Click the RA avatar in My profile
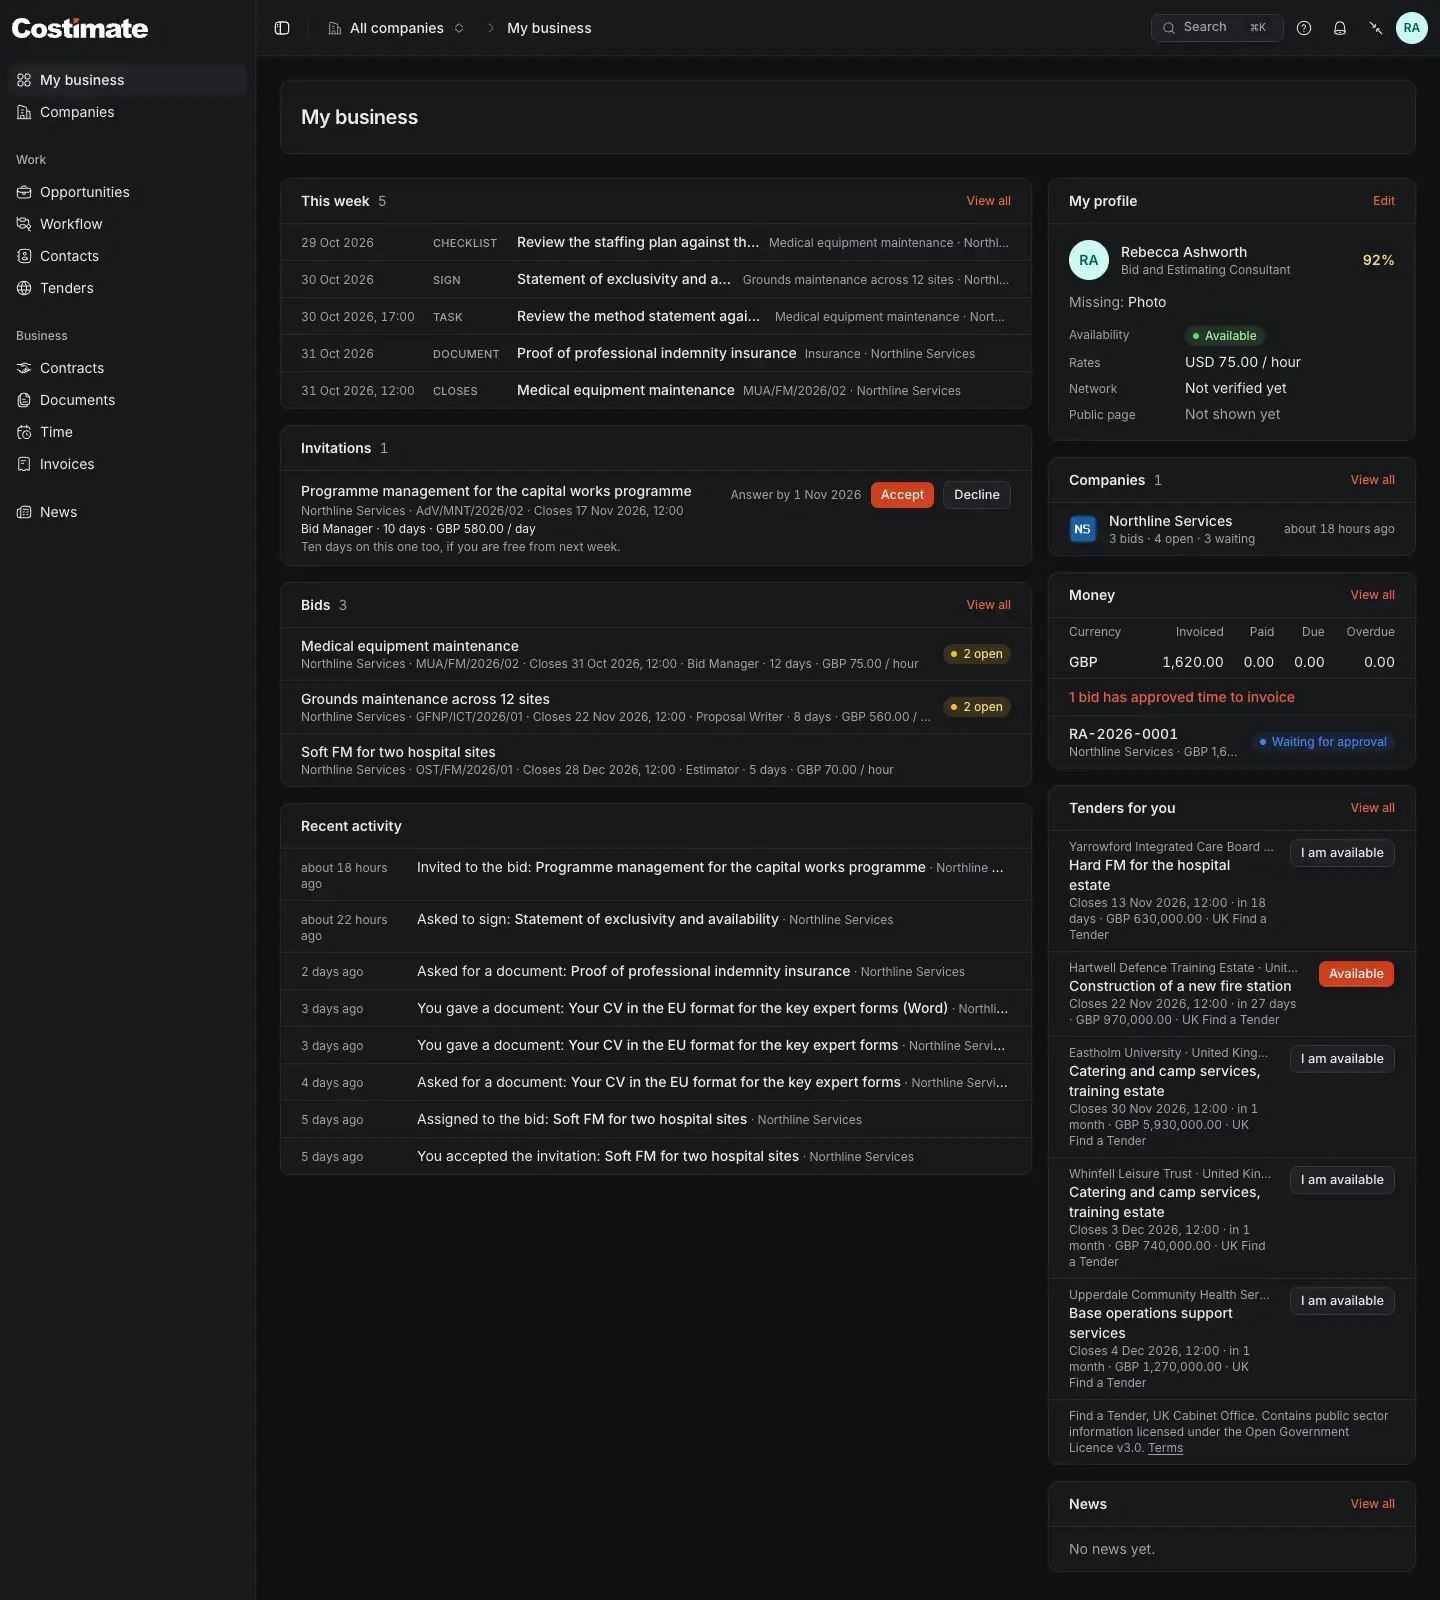Screen dimensions: 1440x1600 click(x=1089, y=260)
